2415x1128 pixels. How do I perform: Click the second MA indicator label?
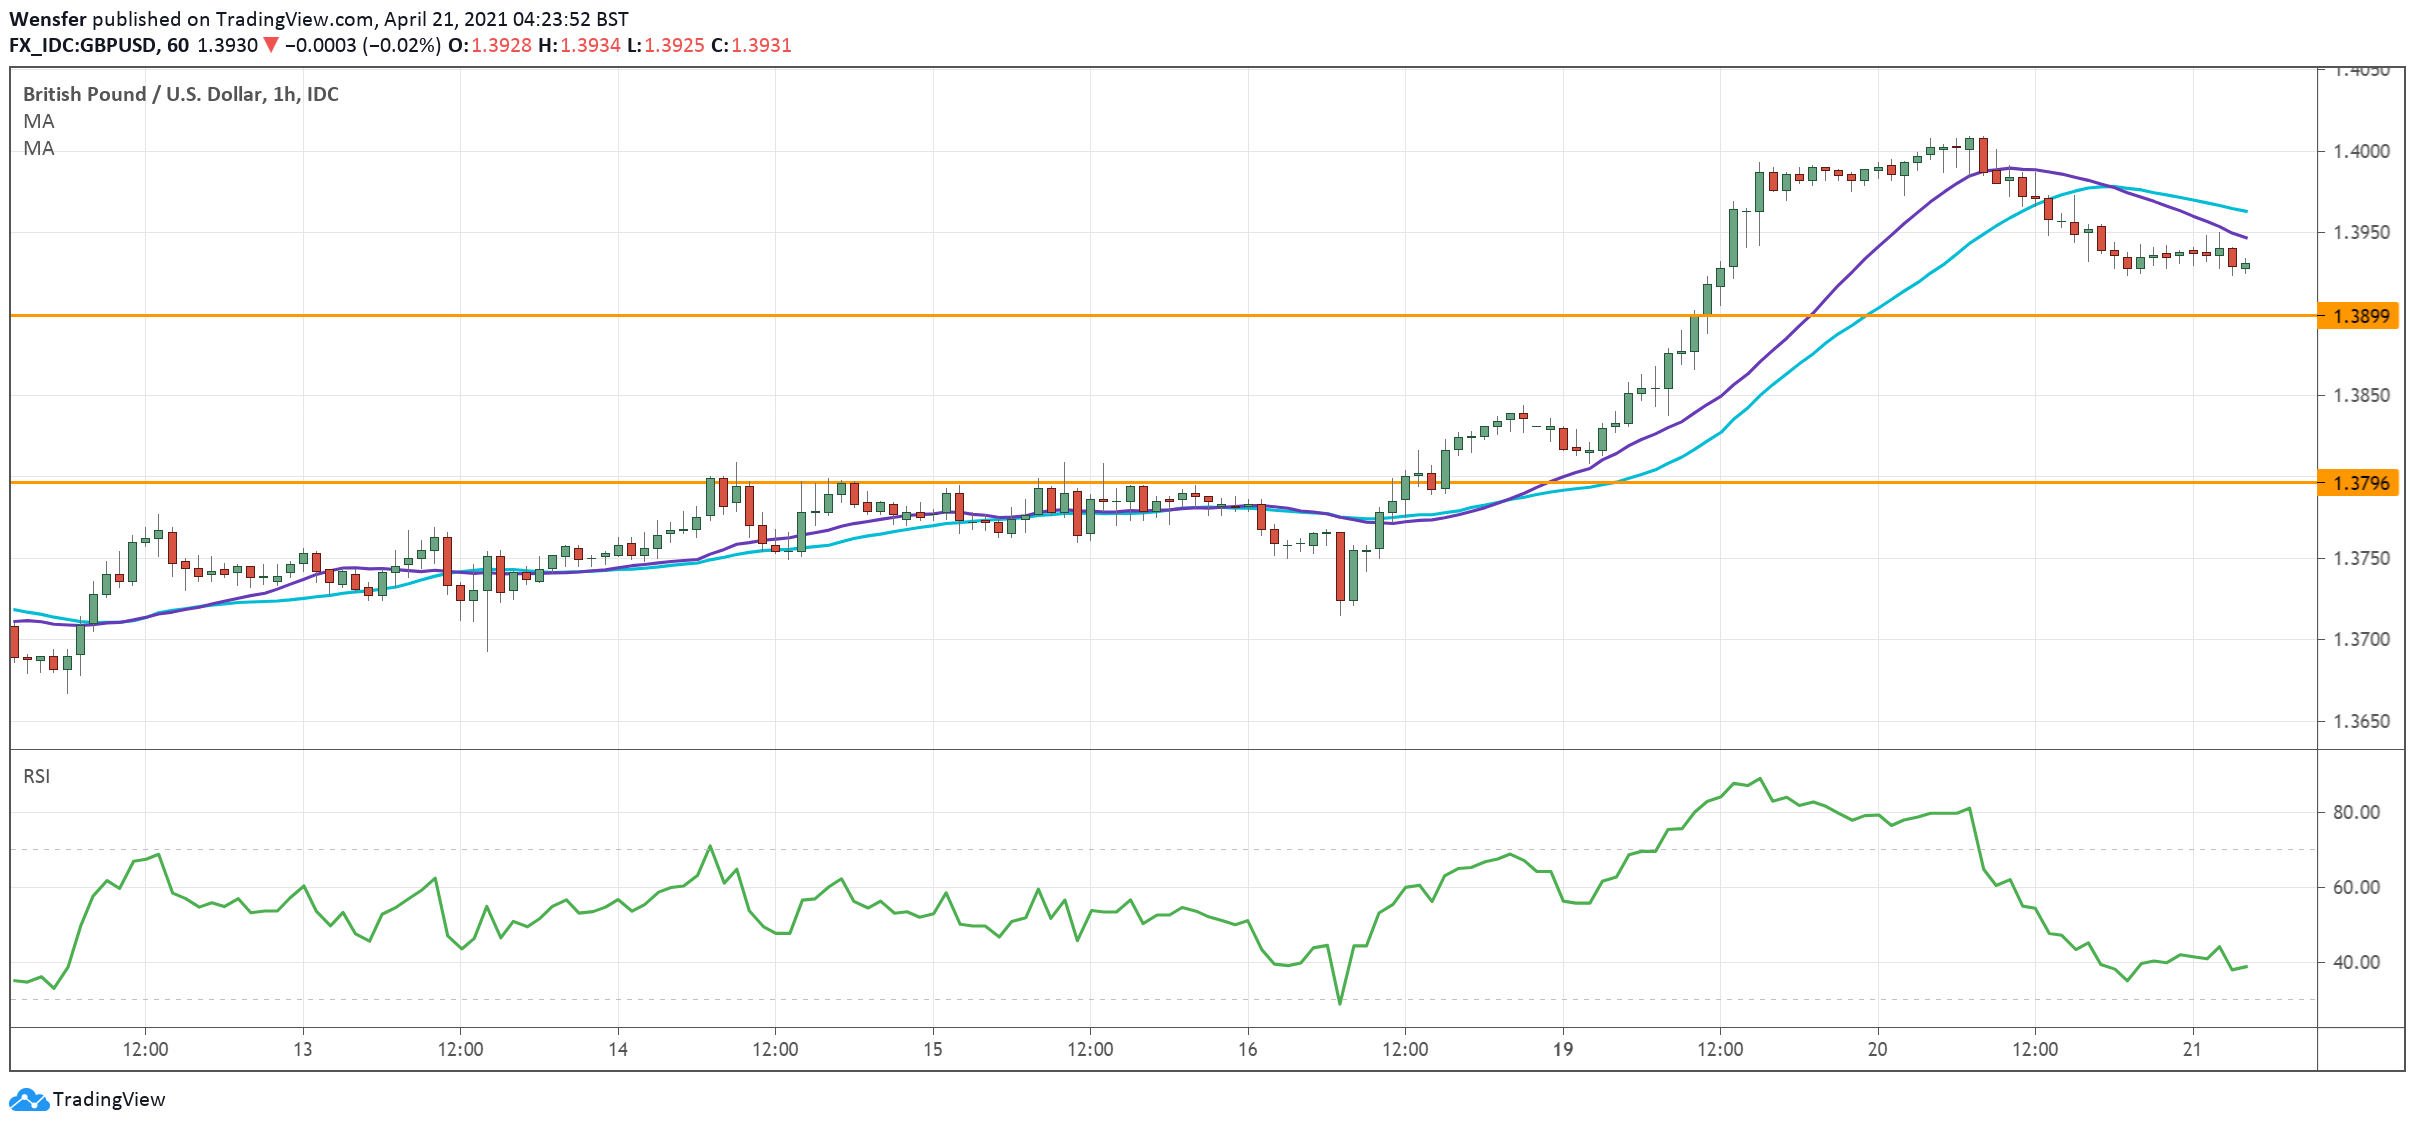click(x=35, y=149)
